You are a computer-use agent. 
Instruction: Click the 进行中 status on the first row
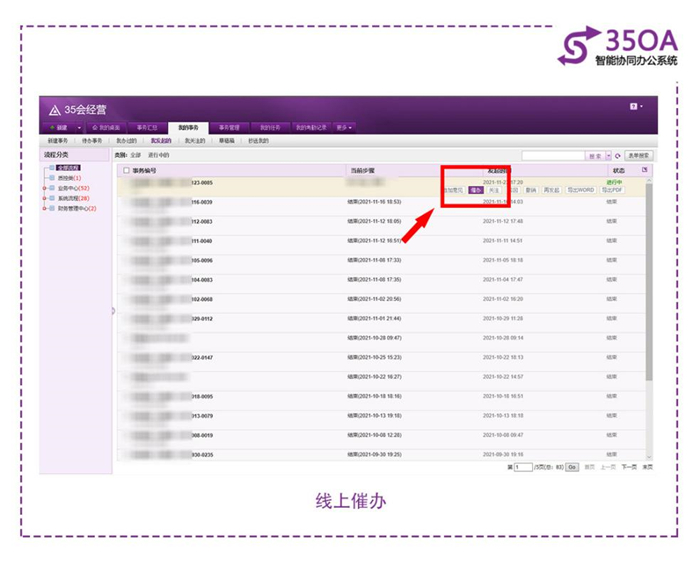pos(614,183)
